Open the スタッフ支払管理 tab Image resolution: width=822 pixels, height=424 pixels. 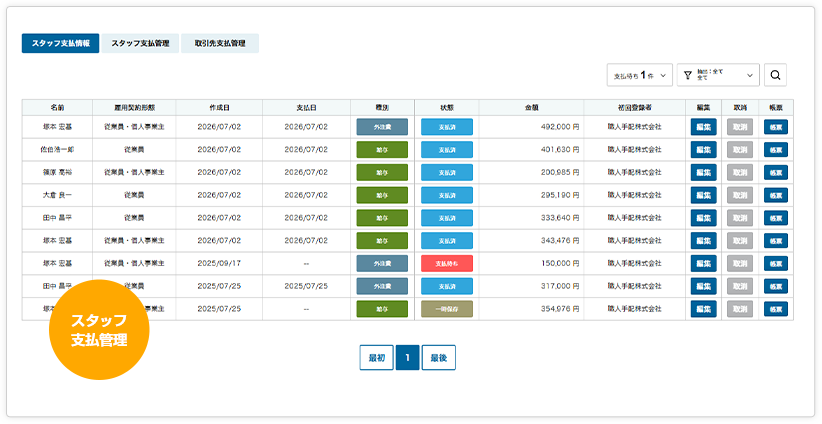140,44
